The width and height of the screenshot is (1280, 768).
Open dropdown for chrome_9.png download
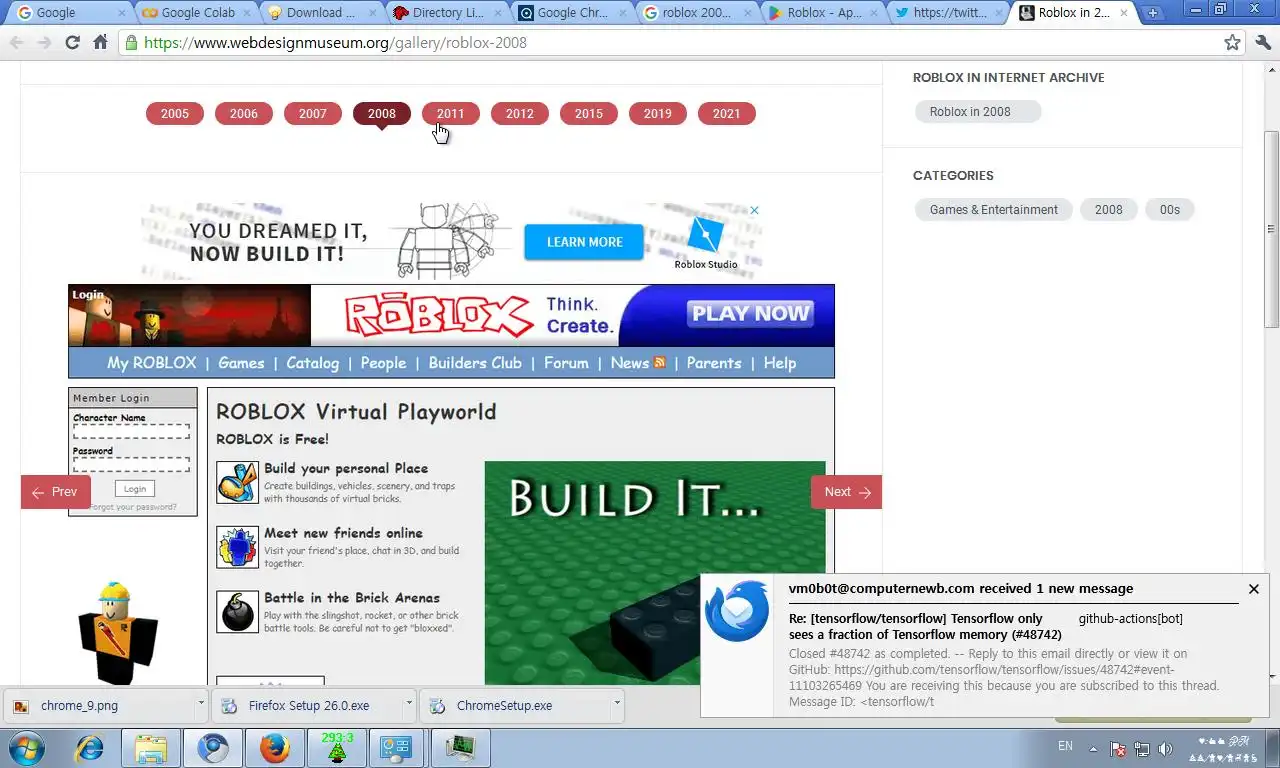201,704
